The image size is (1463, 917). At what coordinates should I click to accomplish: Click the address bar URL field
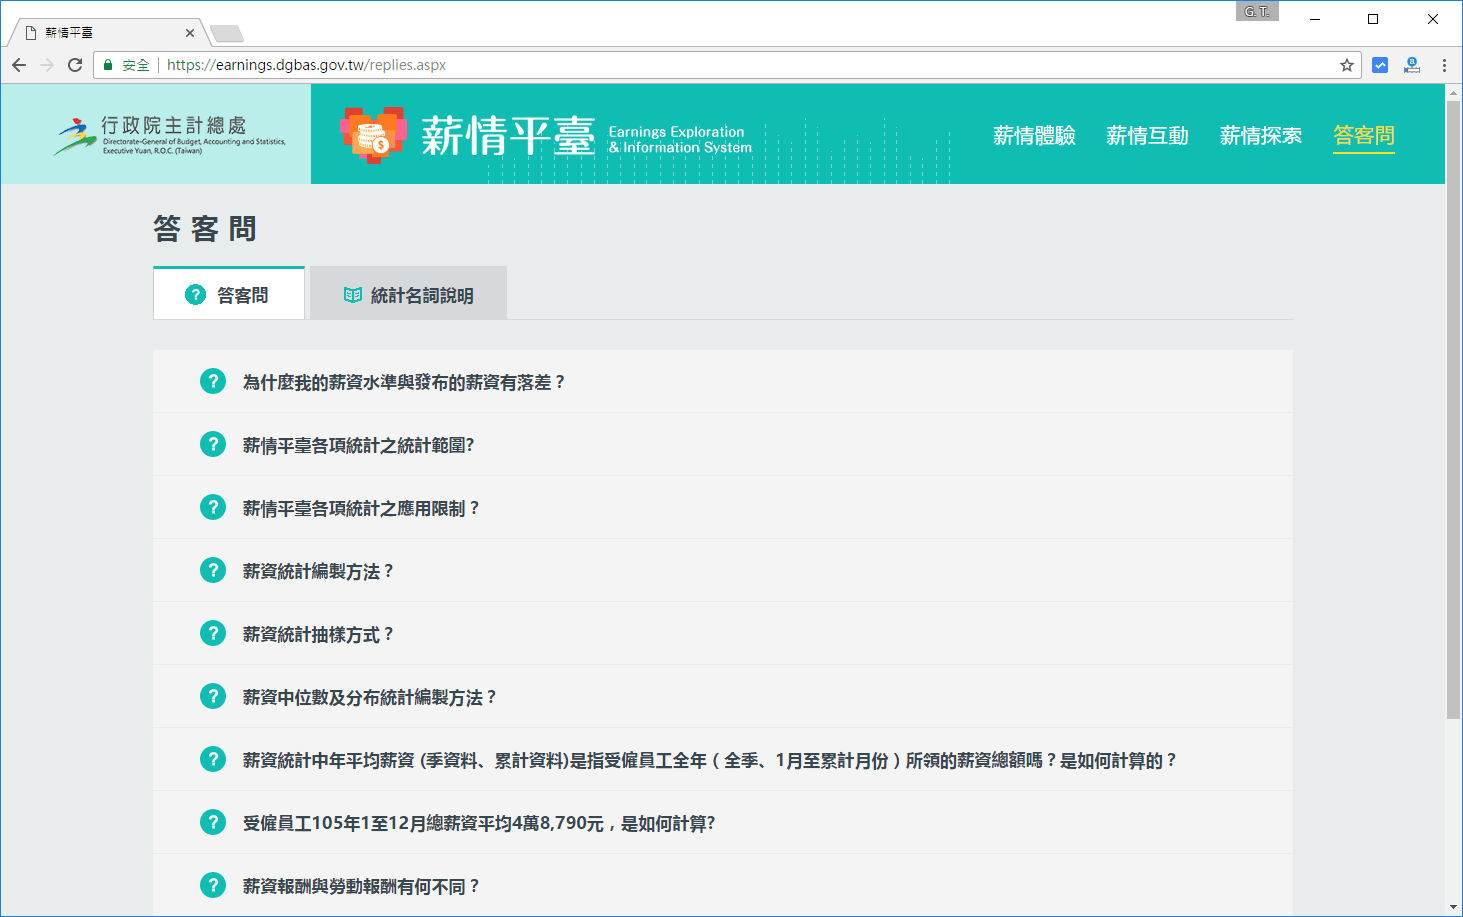[700, 65]
